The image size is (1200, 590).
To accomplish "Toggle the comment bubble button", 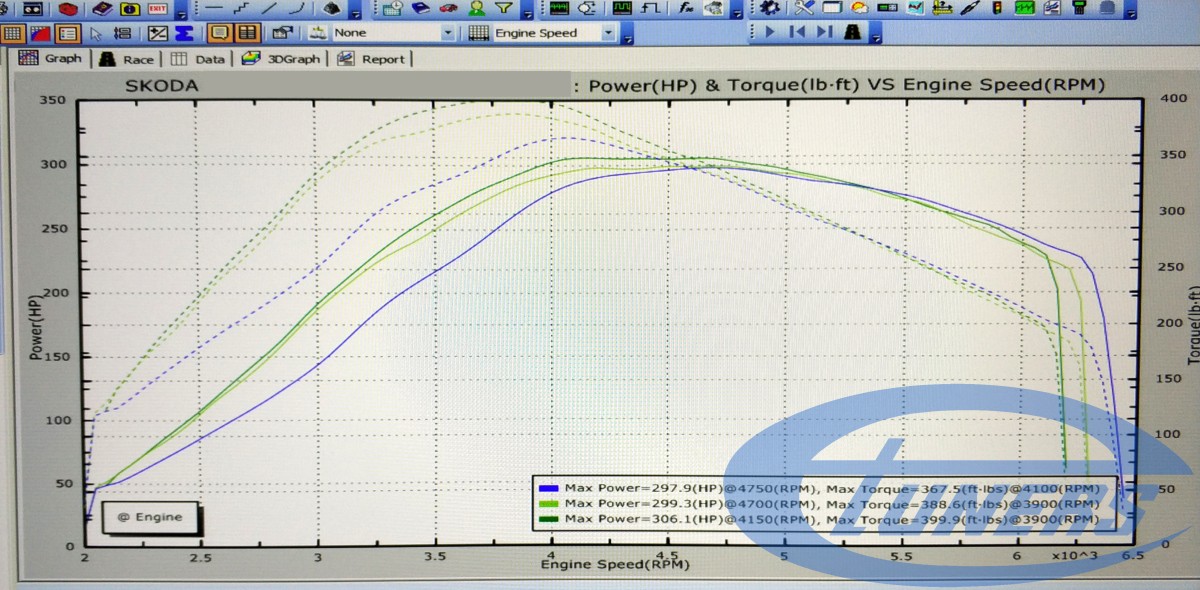I will (x=219, y=33).
